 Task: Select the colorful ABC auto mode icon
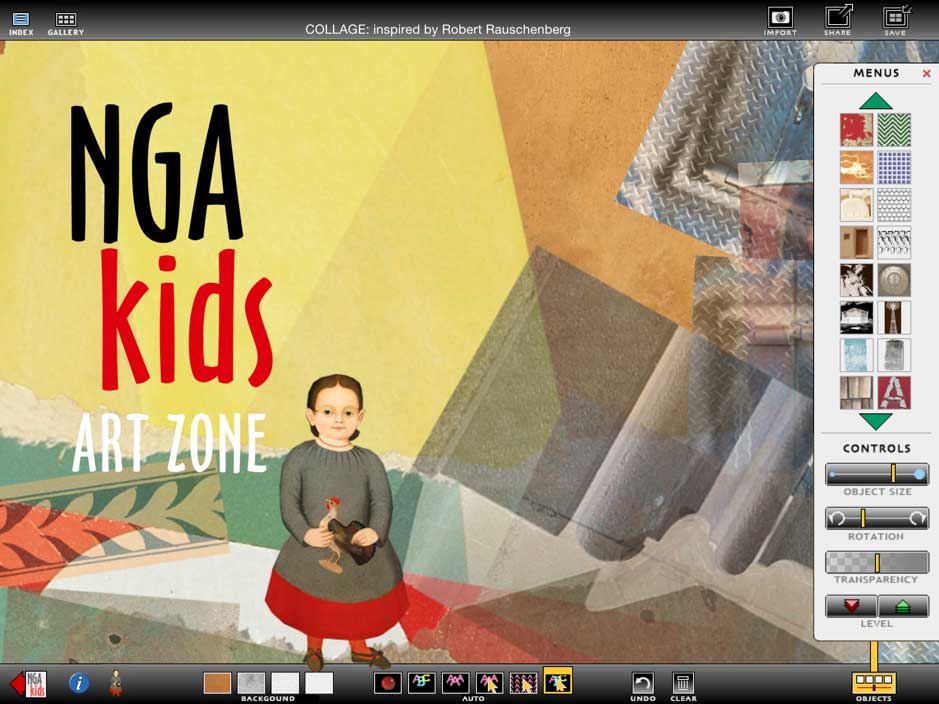(x=422, y=683)
